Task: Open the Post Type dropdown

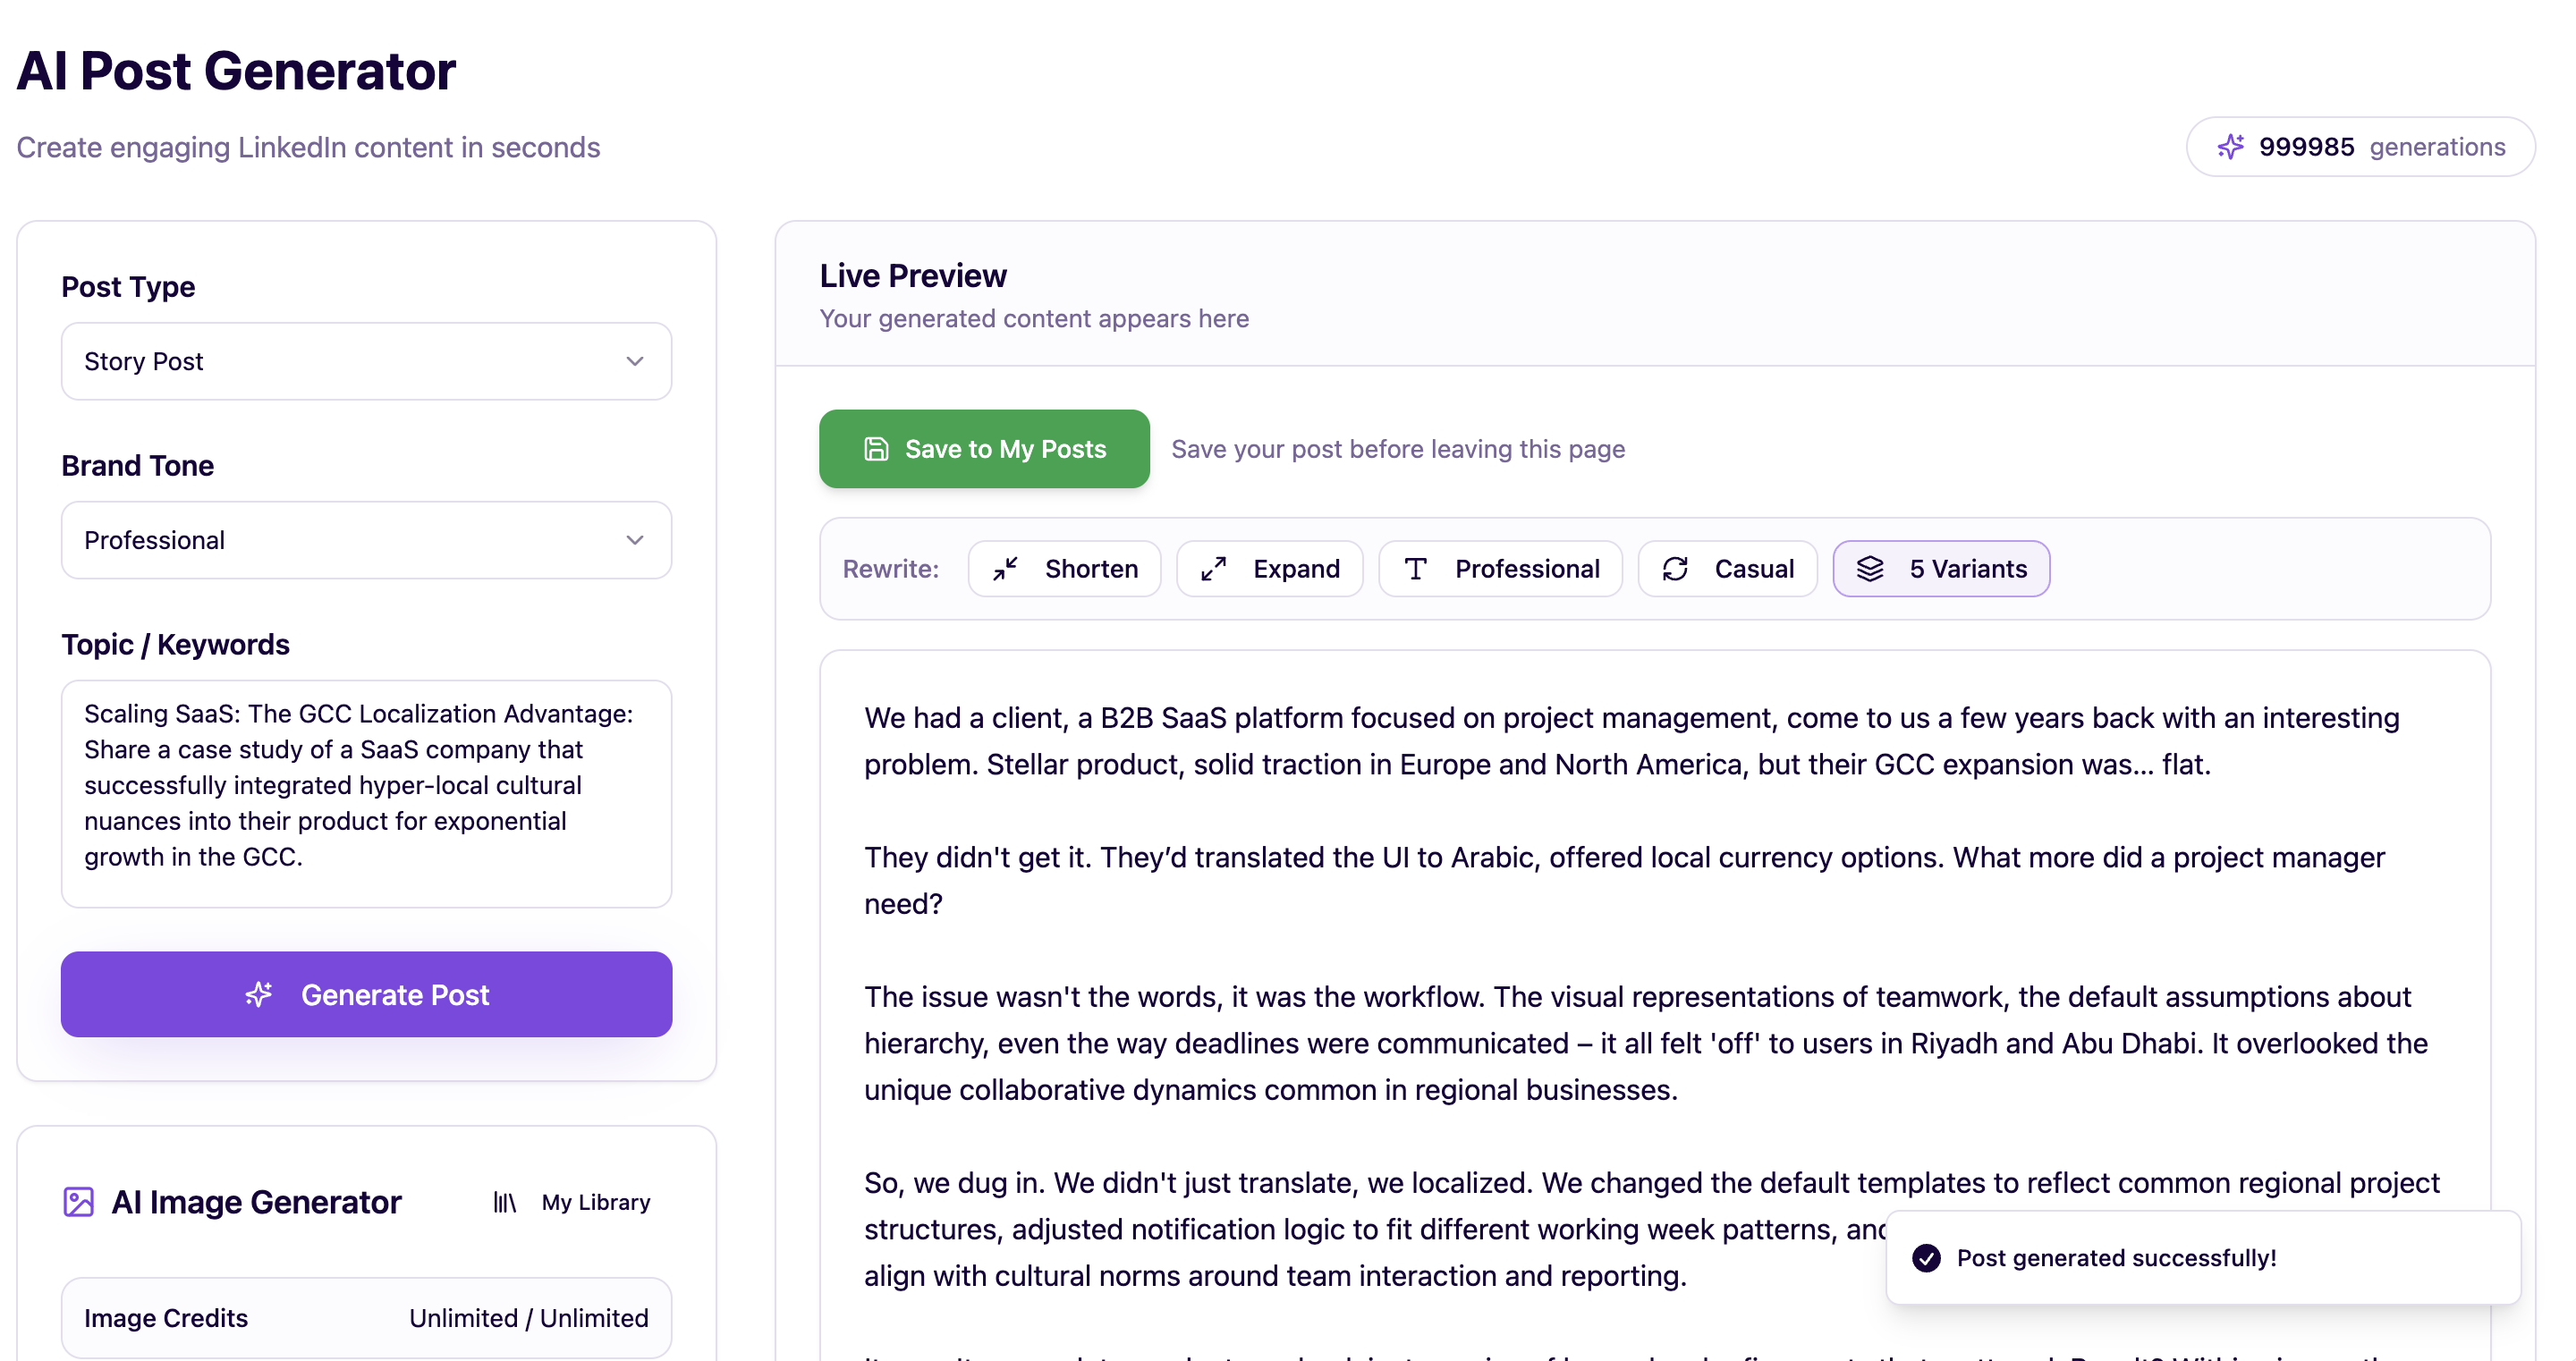Action: click(x=366, y=361)
